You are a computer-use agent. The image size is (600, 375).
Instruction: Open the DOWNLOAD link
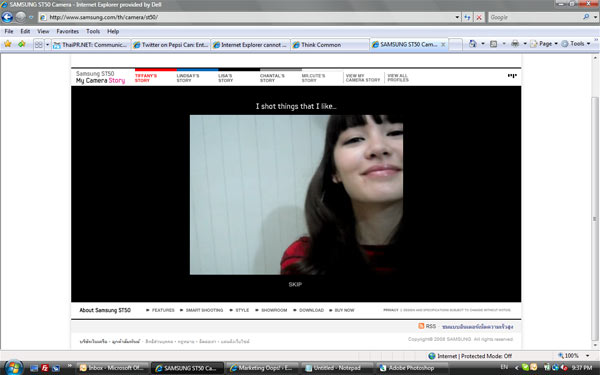click(311, 310)
